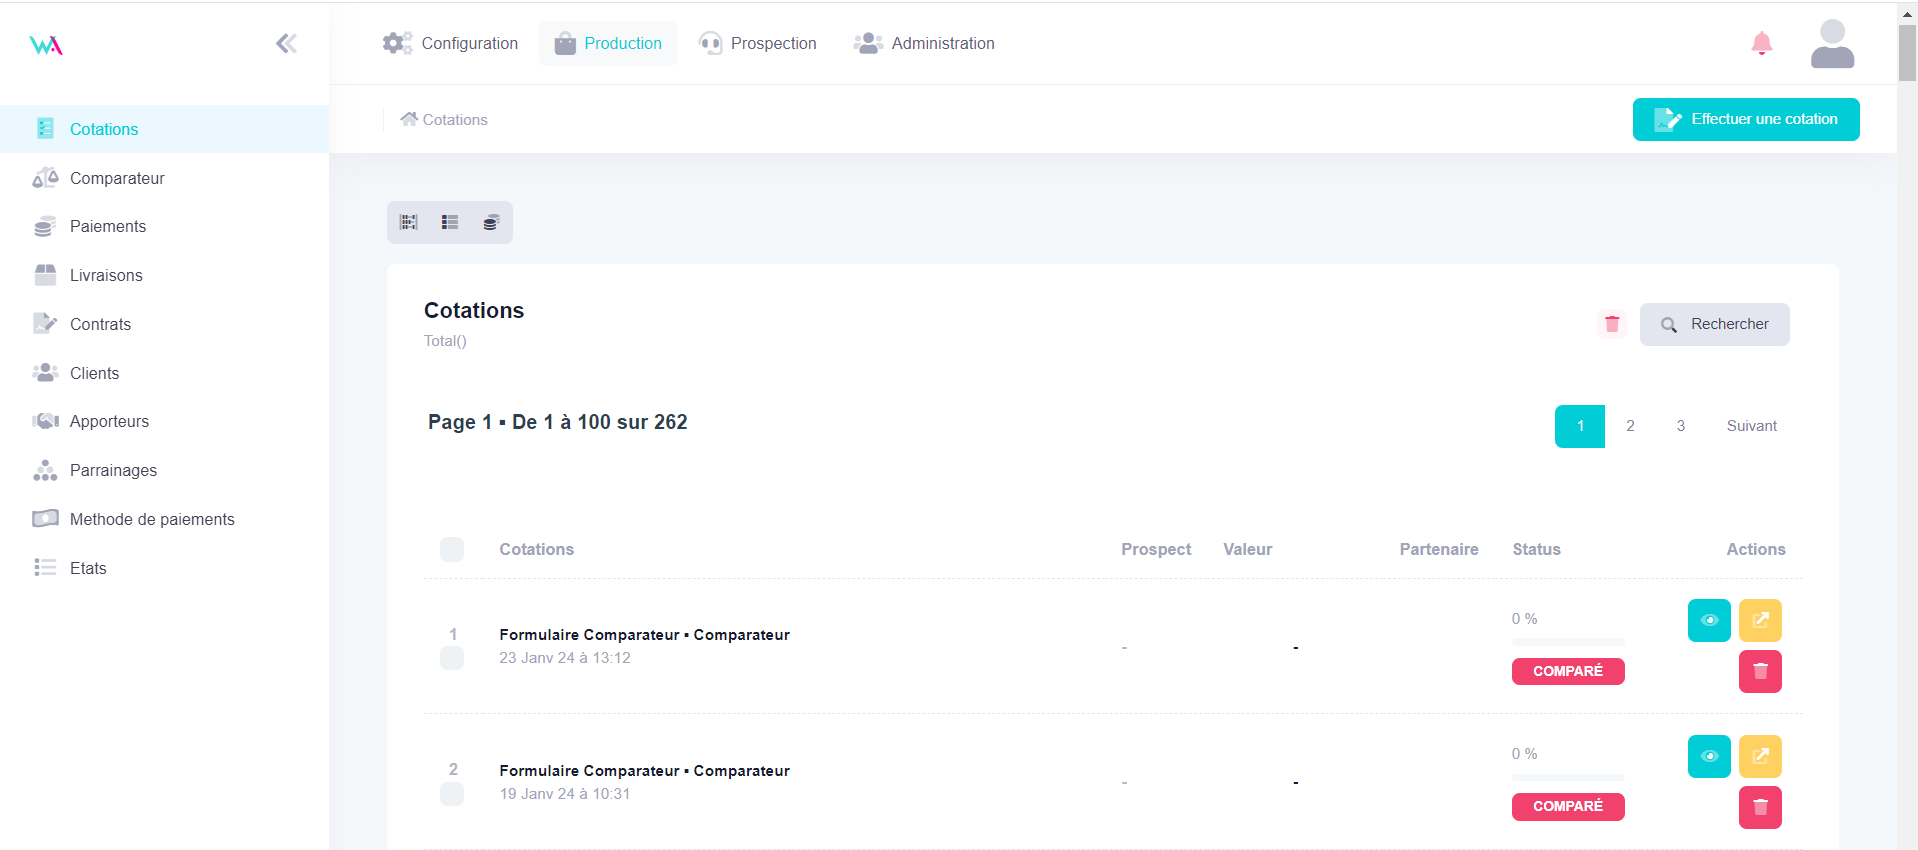Collapse the sidebar with double chevron
This screenshot has width=1918, height=850.
(x=286, y=43)
